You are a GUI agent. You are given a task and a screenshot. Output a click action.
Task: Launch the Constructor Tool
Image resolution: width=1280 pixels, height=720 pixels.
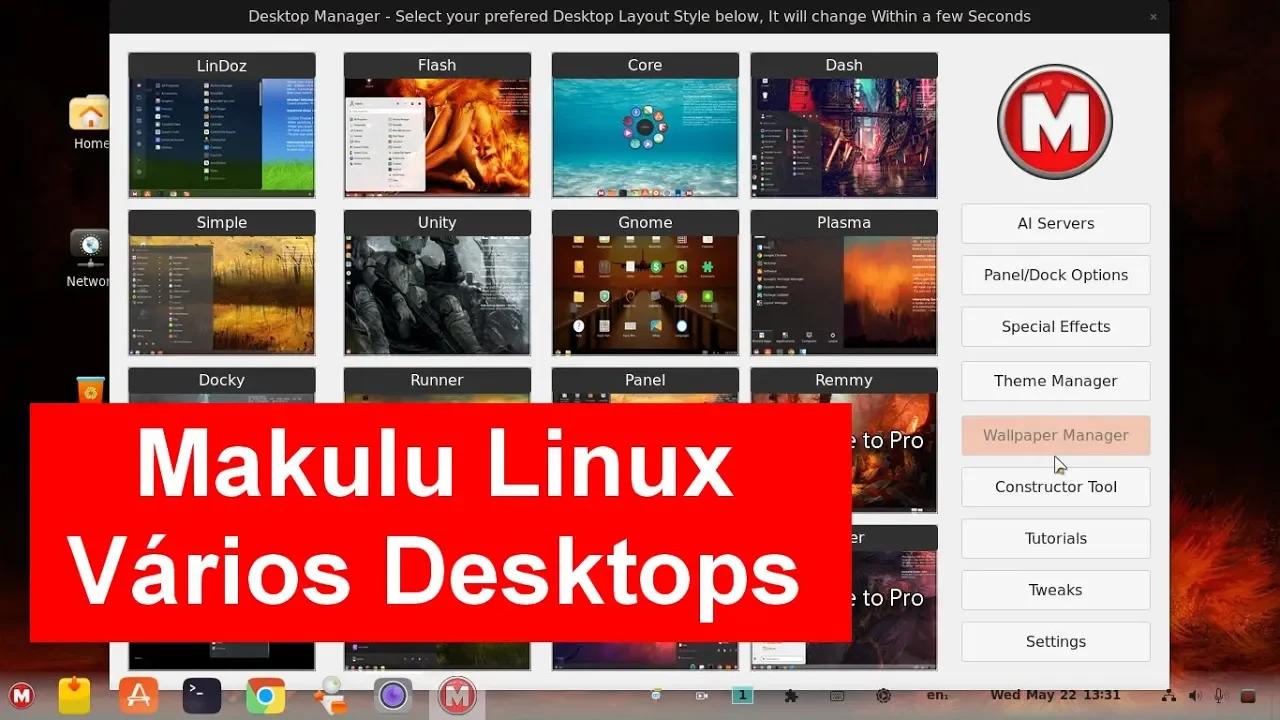click(1056, 487)
